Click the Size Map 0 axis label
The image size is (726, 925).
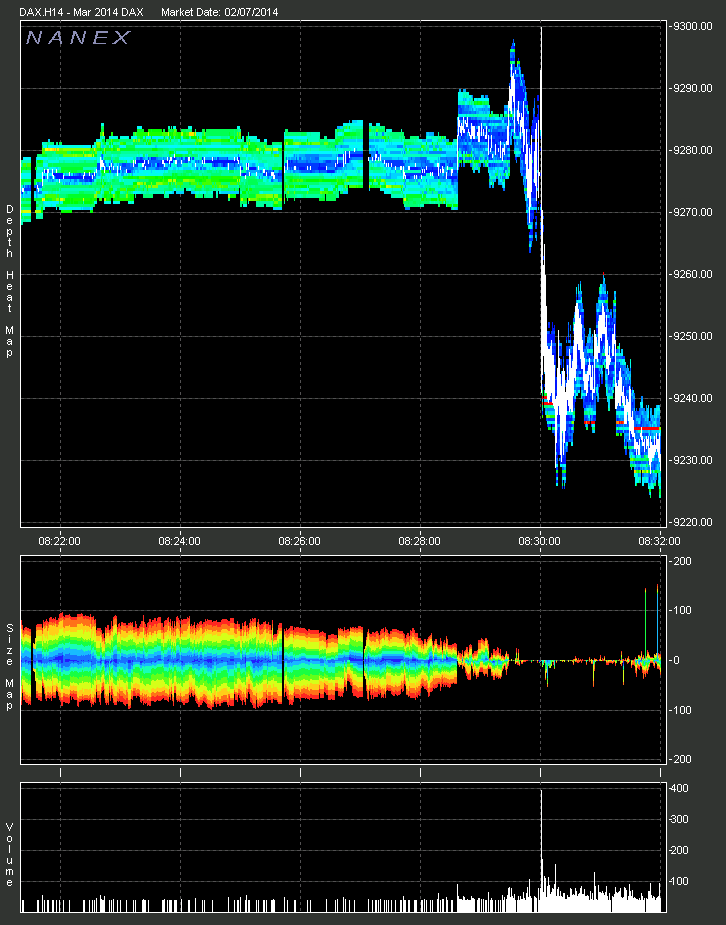coord(677,660)
